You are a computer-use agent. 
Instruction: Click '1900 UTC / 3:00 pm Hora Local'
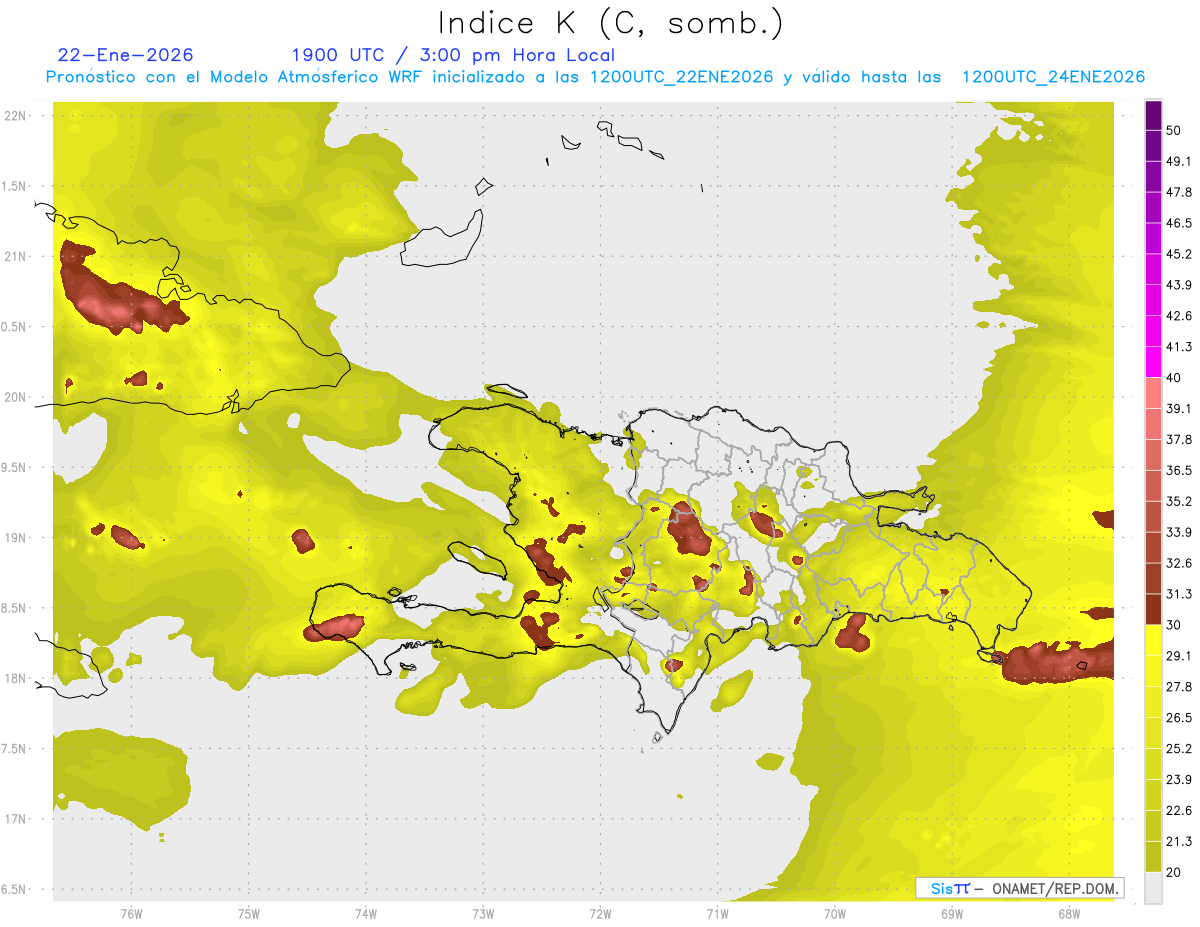[x=453, y=55]
